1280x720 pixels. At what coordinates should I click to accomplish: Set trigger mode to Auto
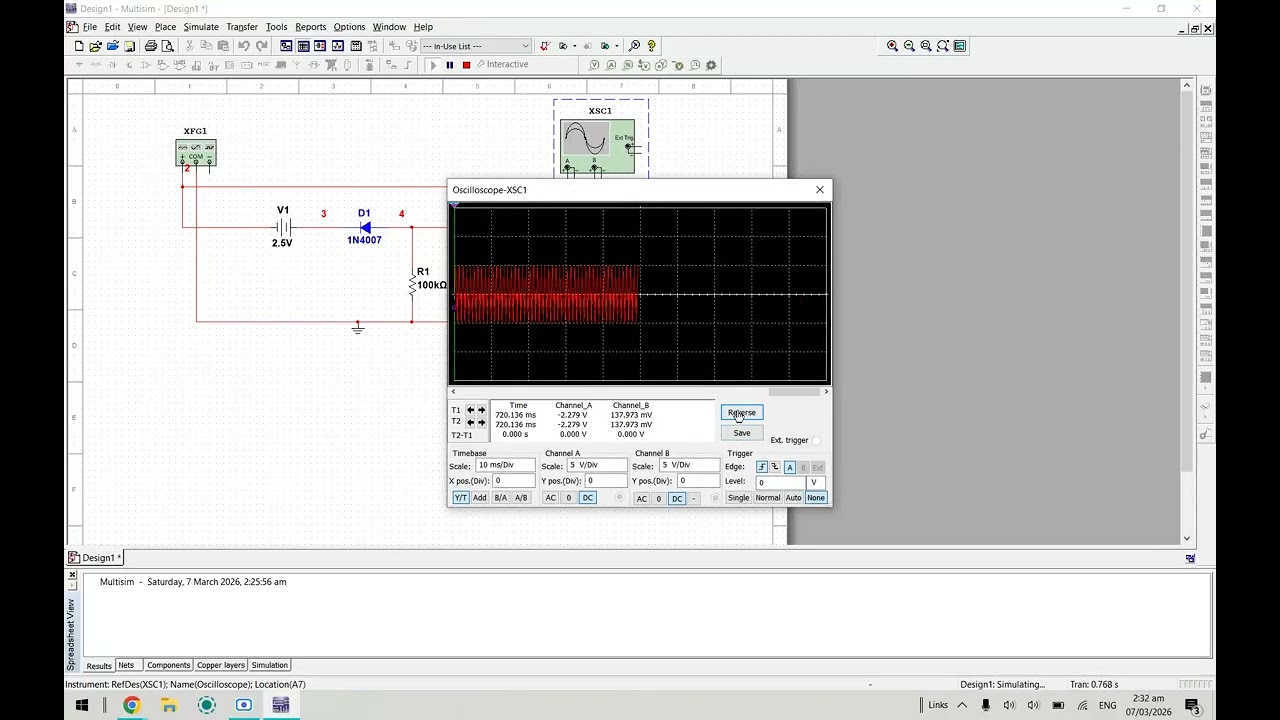(x=794, y=498)
